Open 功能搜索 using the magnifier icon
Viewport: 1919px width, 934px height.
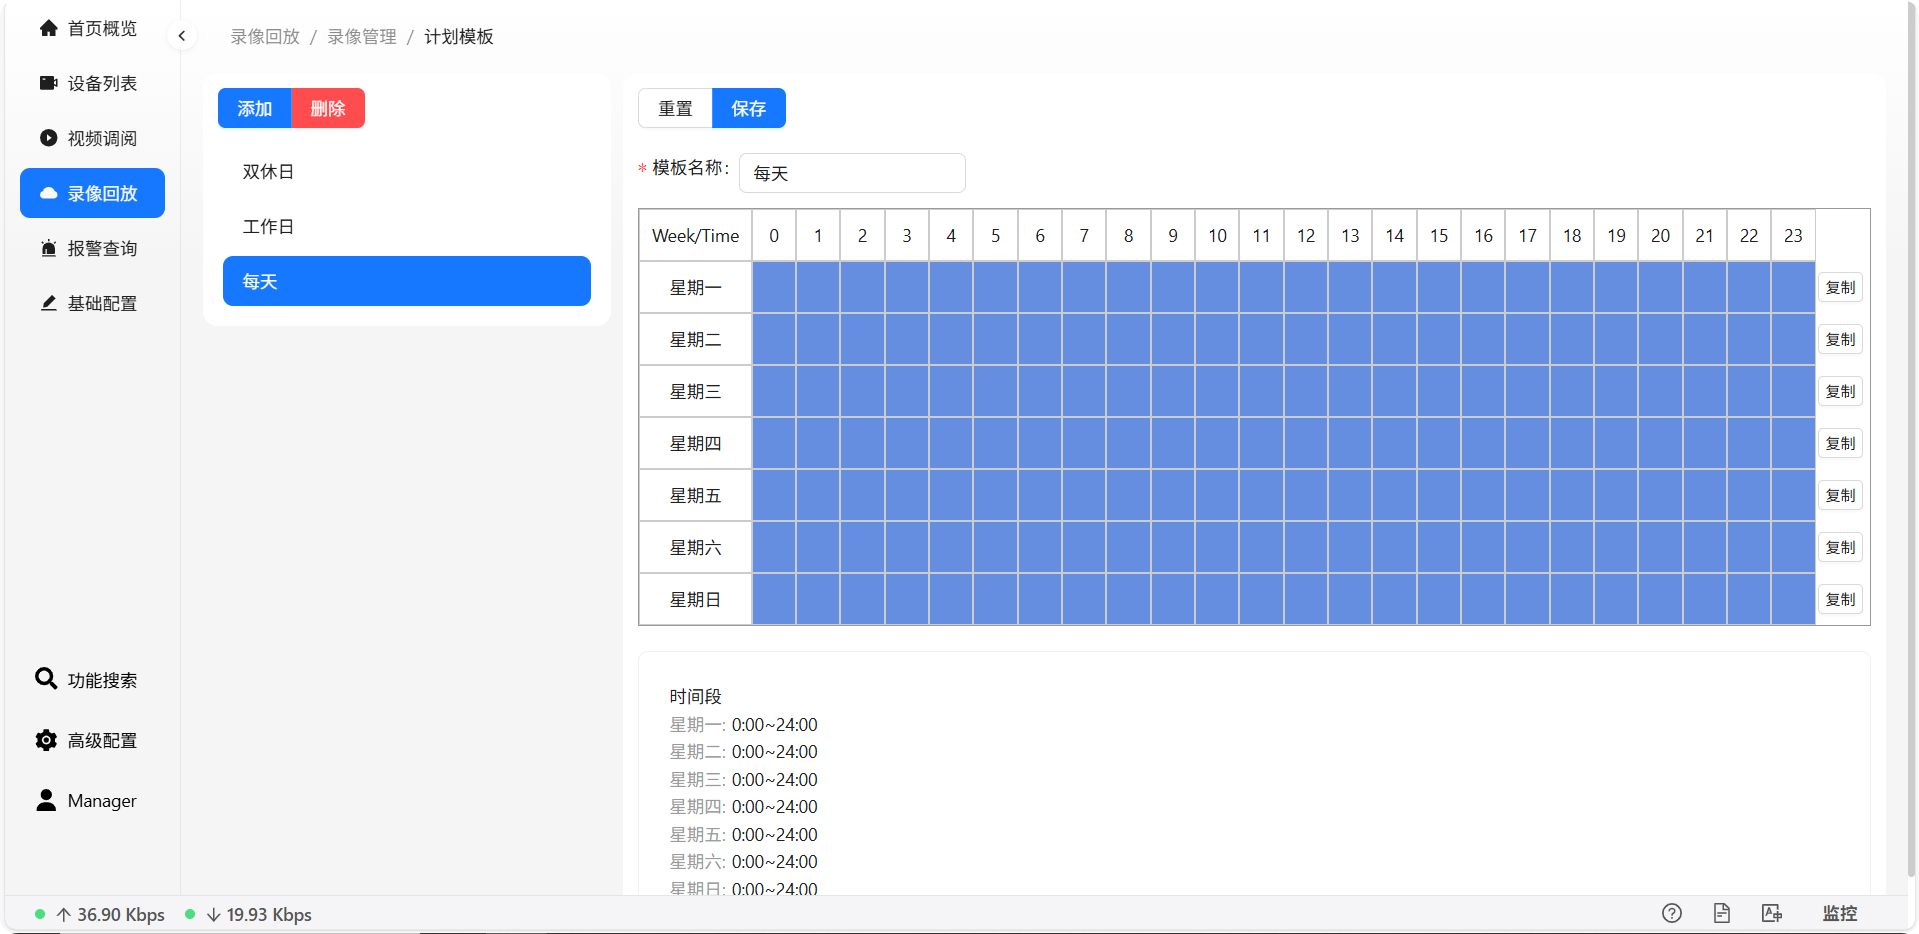pos(47,679)
